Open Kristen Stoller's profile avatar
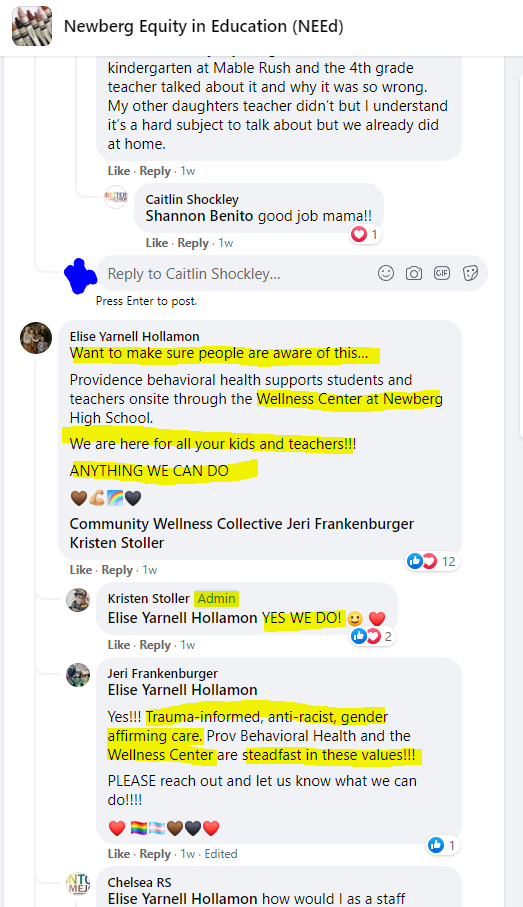The image size is (523, 907). [x=78, y=600]
